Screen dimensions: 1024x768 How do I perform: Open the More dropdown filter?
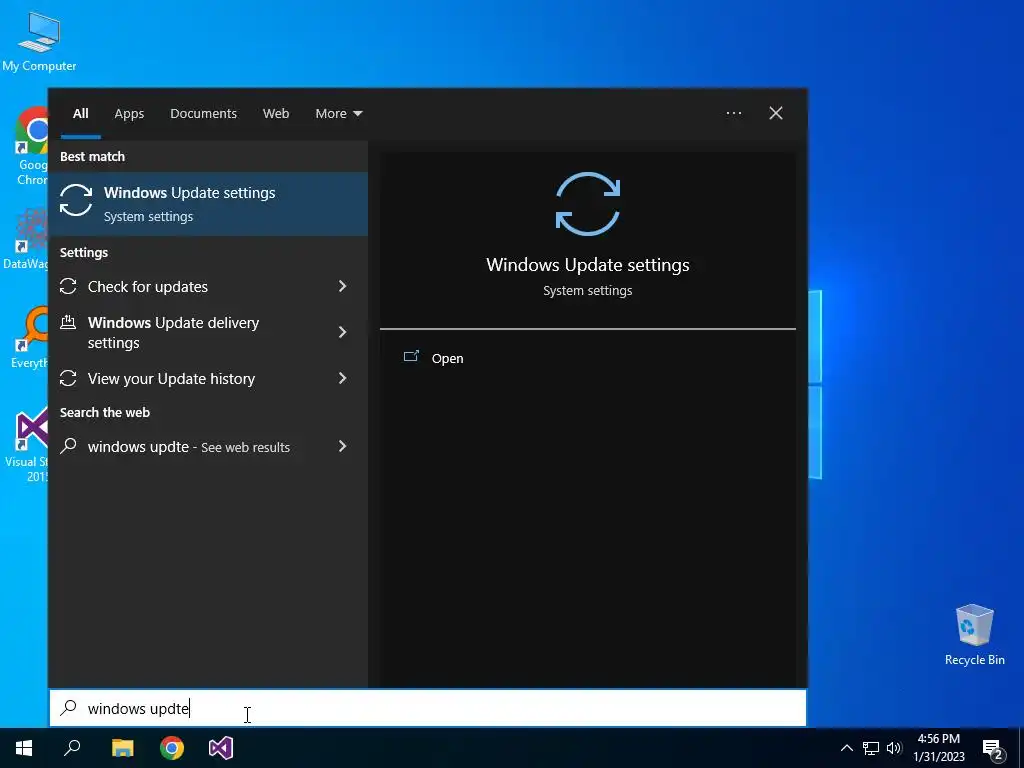[339, 114]
